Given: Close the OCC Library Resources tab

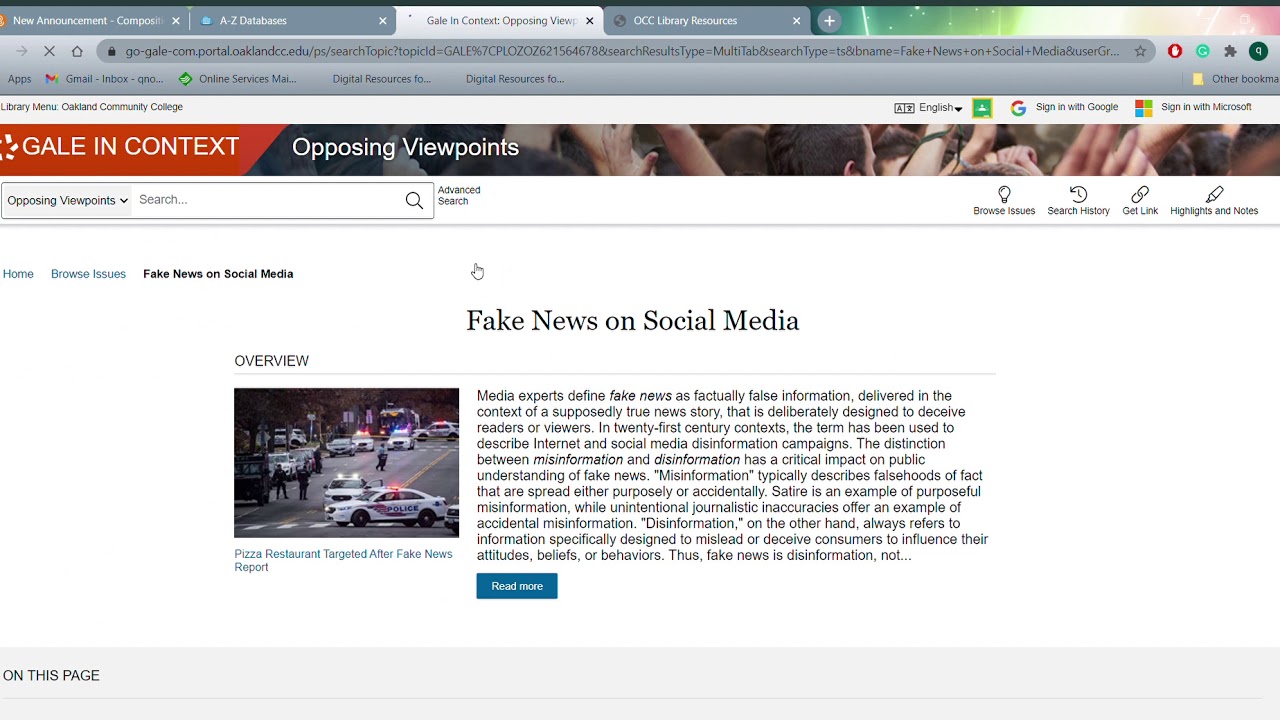Looking at the screenshot, I should pyautogui.click(x=796, y=20).
